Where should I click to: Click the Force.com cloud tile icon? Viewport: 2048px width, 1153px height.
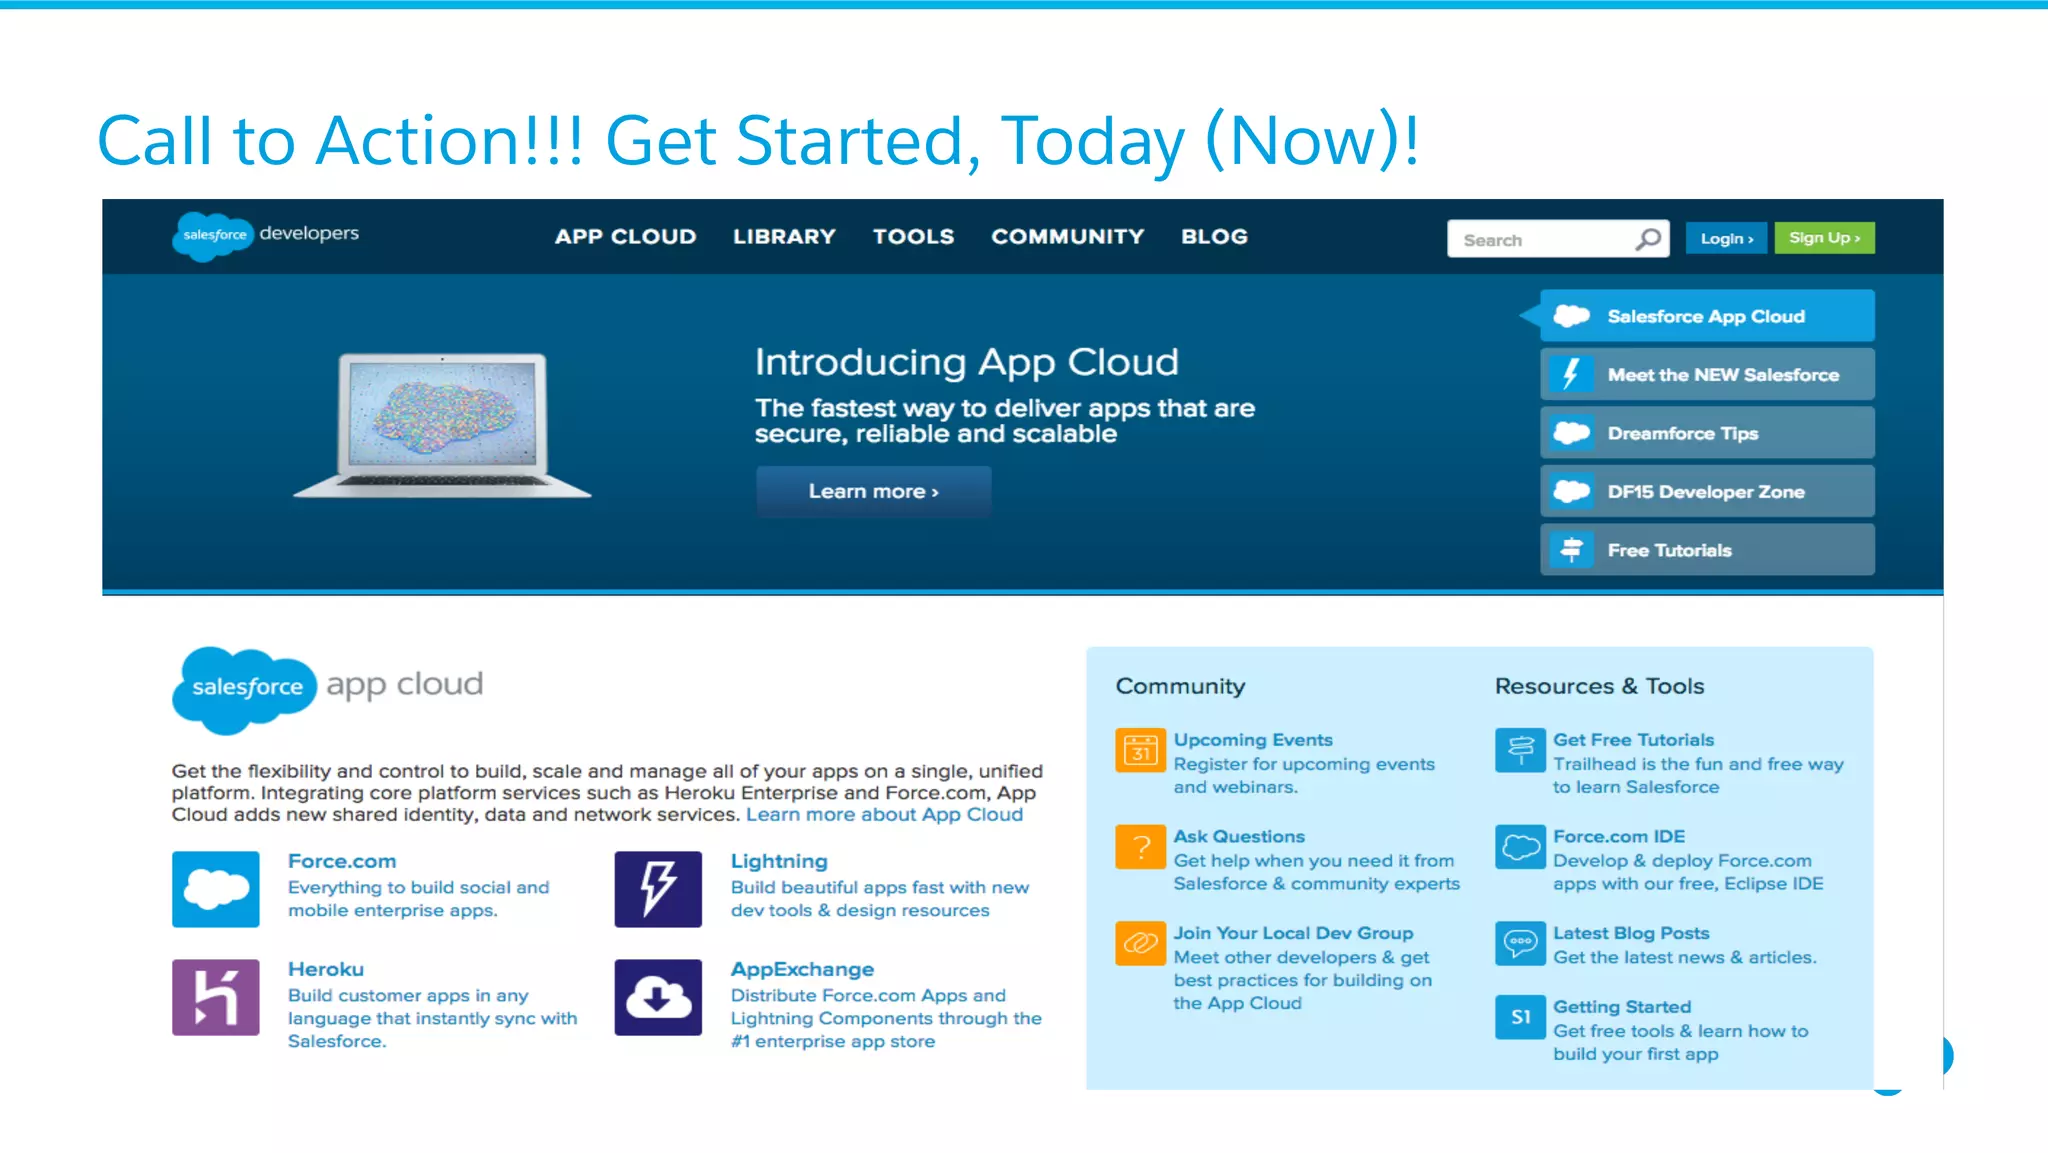pos(215,889)
